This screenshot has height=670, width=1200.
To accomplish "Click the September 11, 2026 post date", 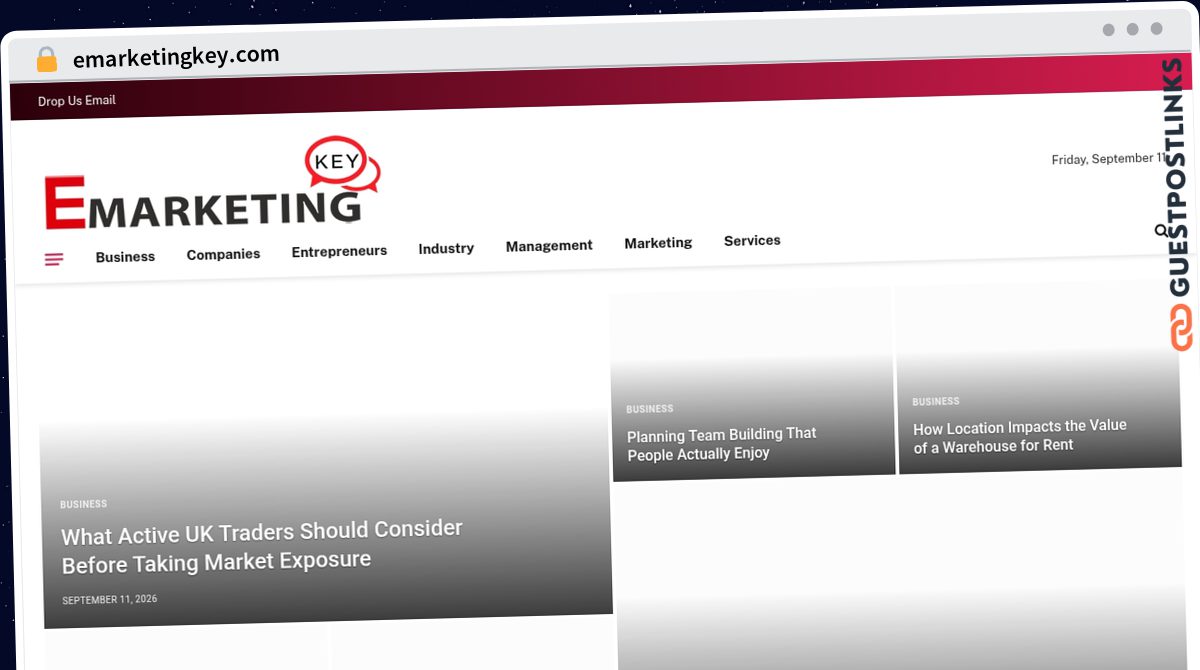I will [x=110, y=600].
